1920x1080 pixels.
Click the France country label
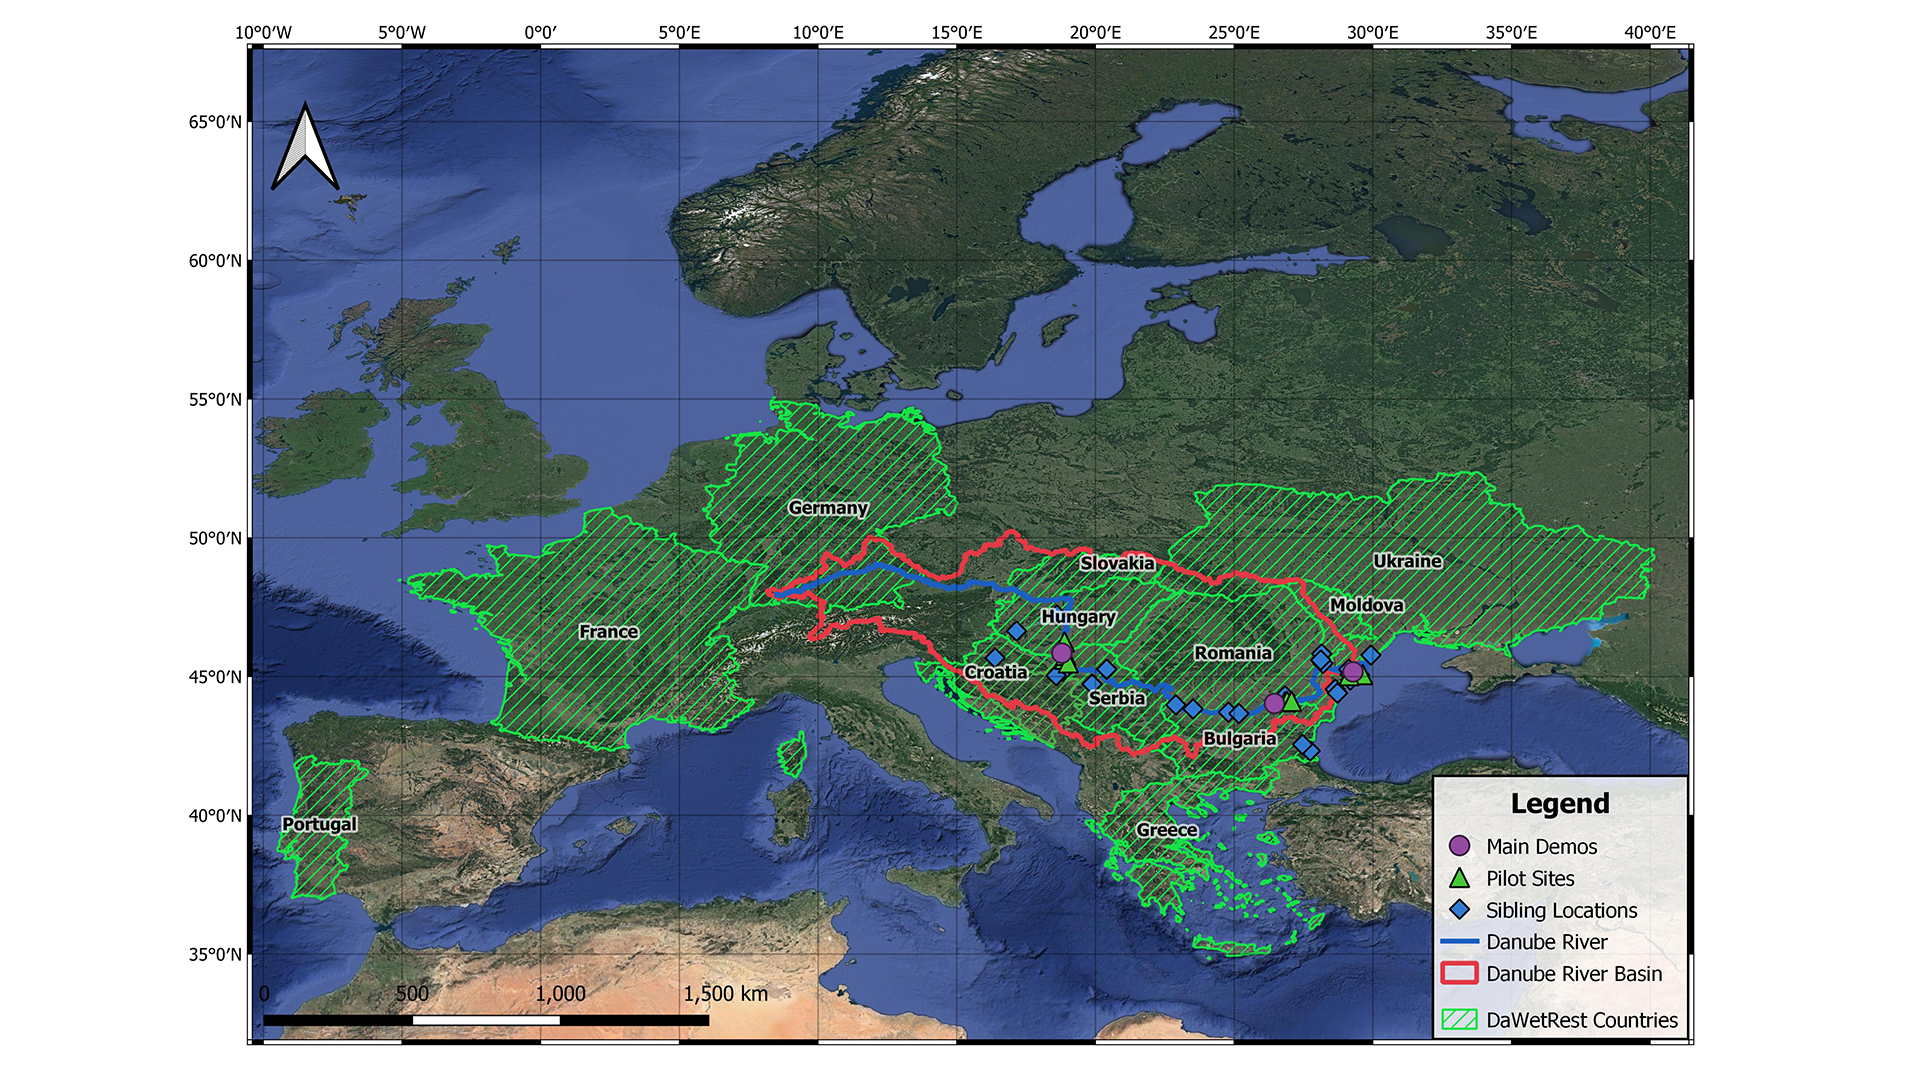point(608,632)
